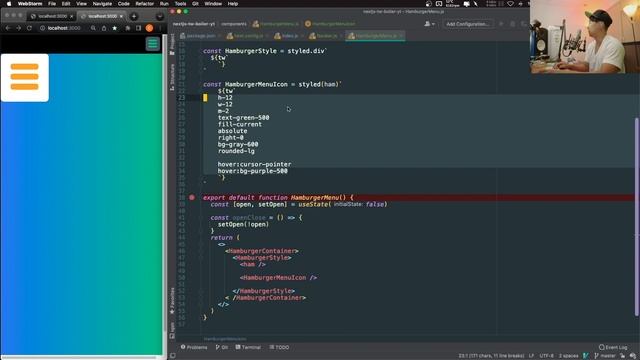Image resolution: width=640 pixels, height=360 pixels.
Task: Open the Git tool window
Action: pyautogui.click(x=222, y=347)
